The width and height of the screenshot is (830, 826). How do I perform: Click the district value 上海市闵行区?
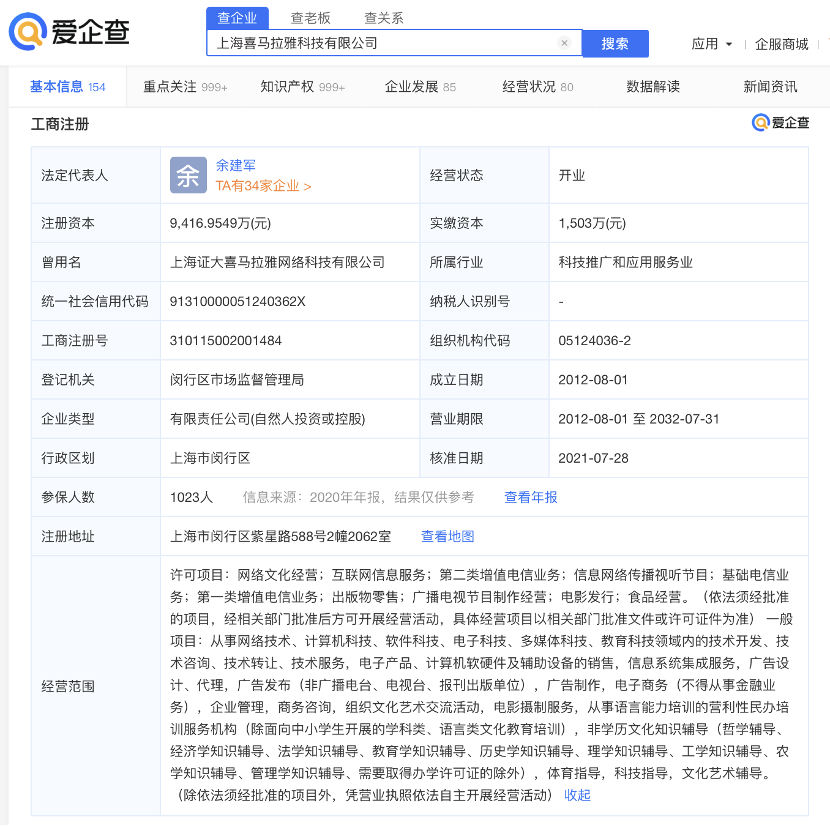[x=210, y=458]
